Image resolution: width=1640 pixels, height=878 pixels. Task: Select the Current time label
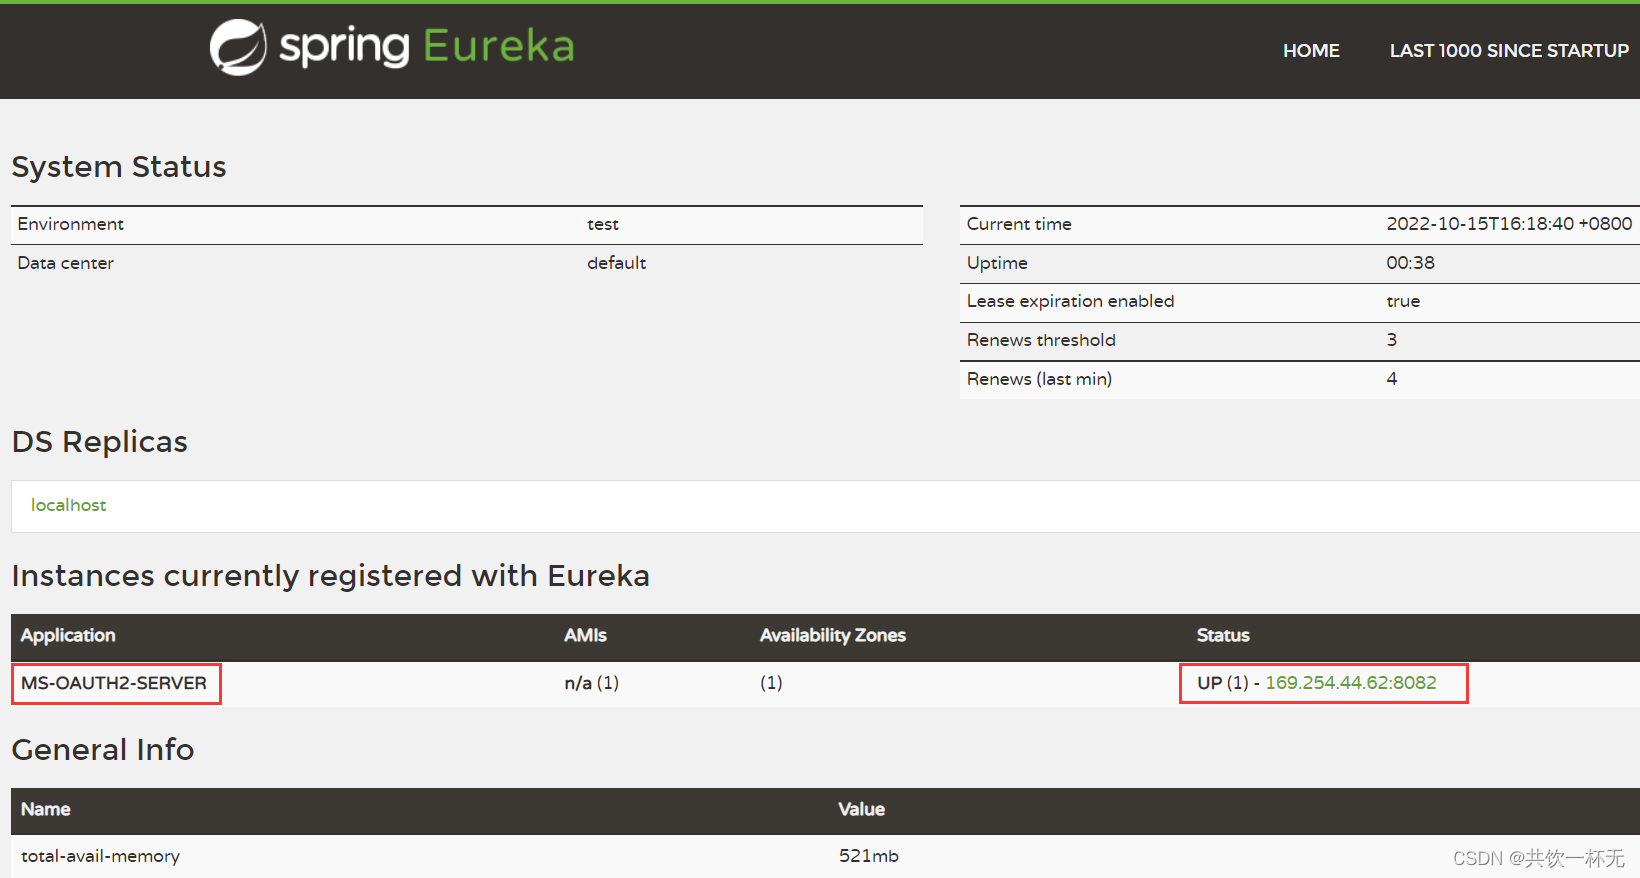[1019, 224]
